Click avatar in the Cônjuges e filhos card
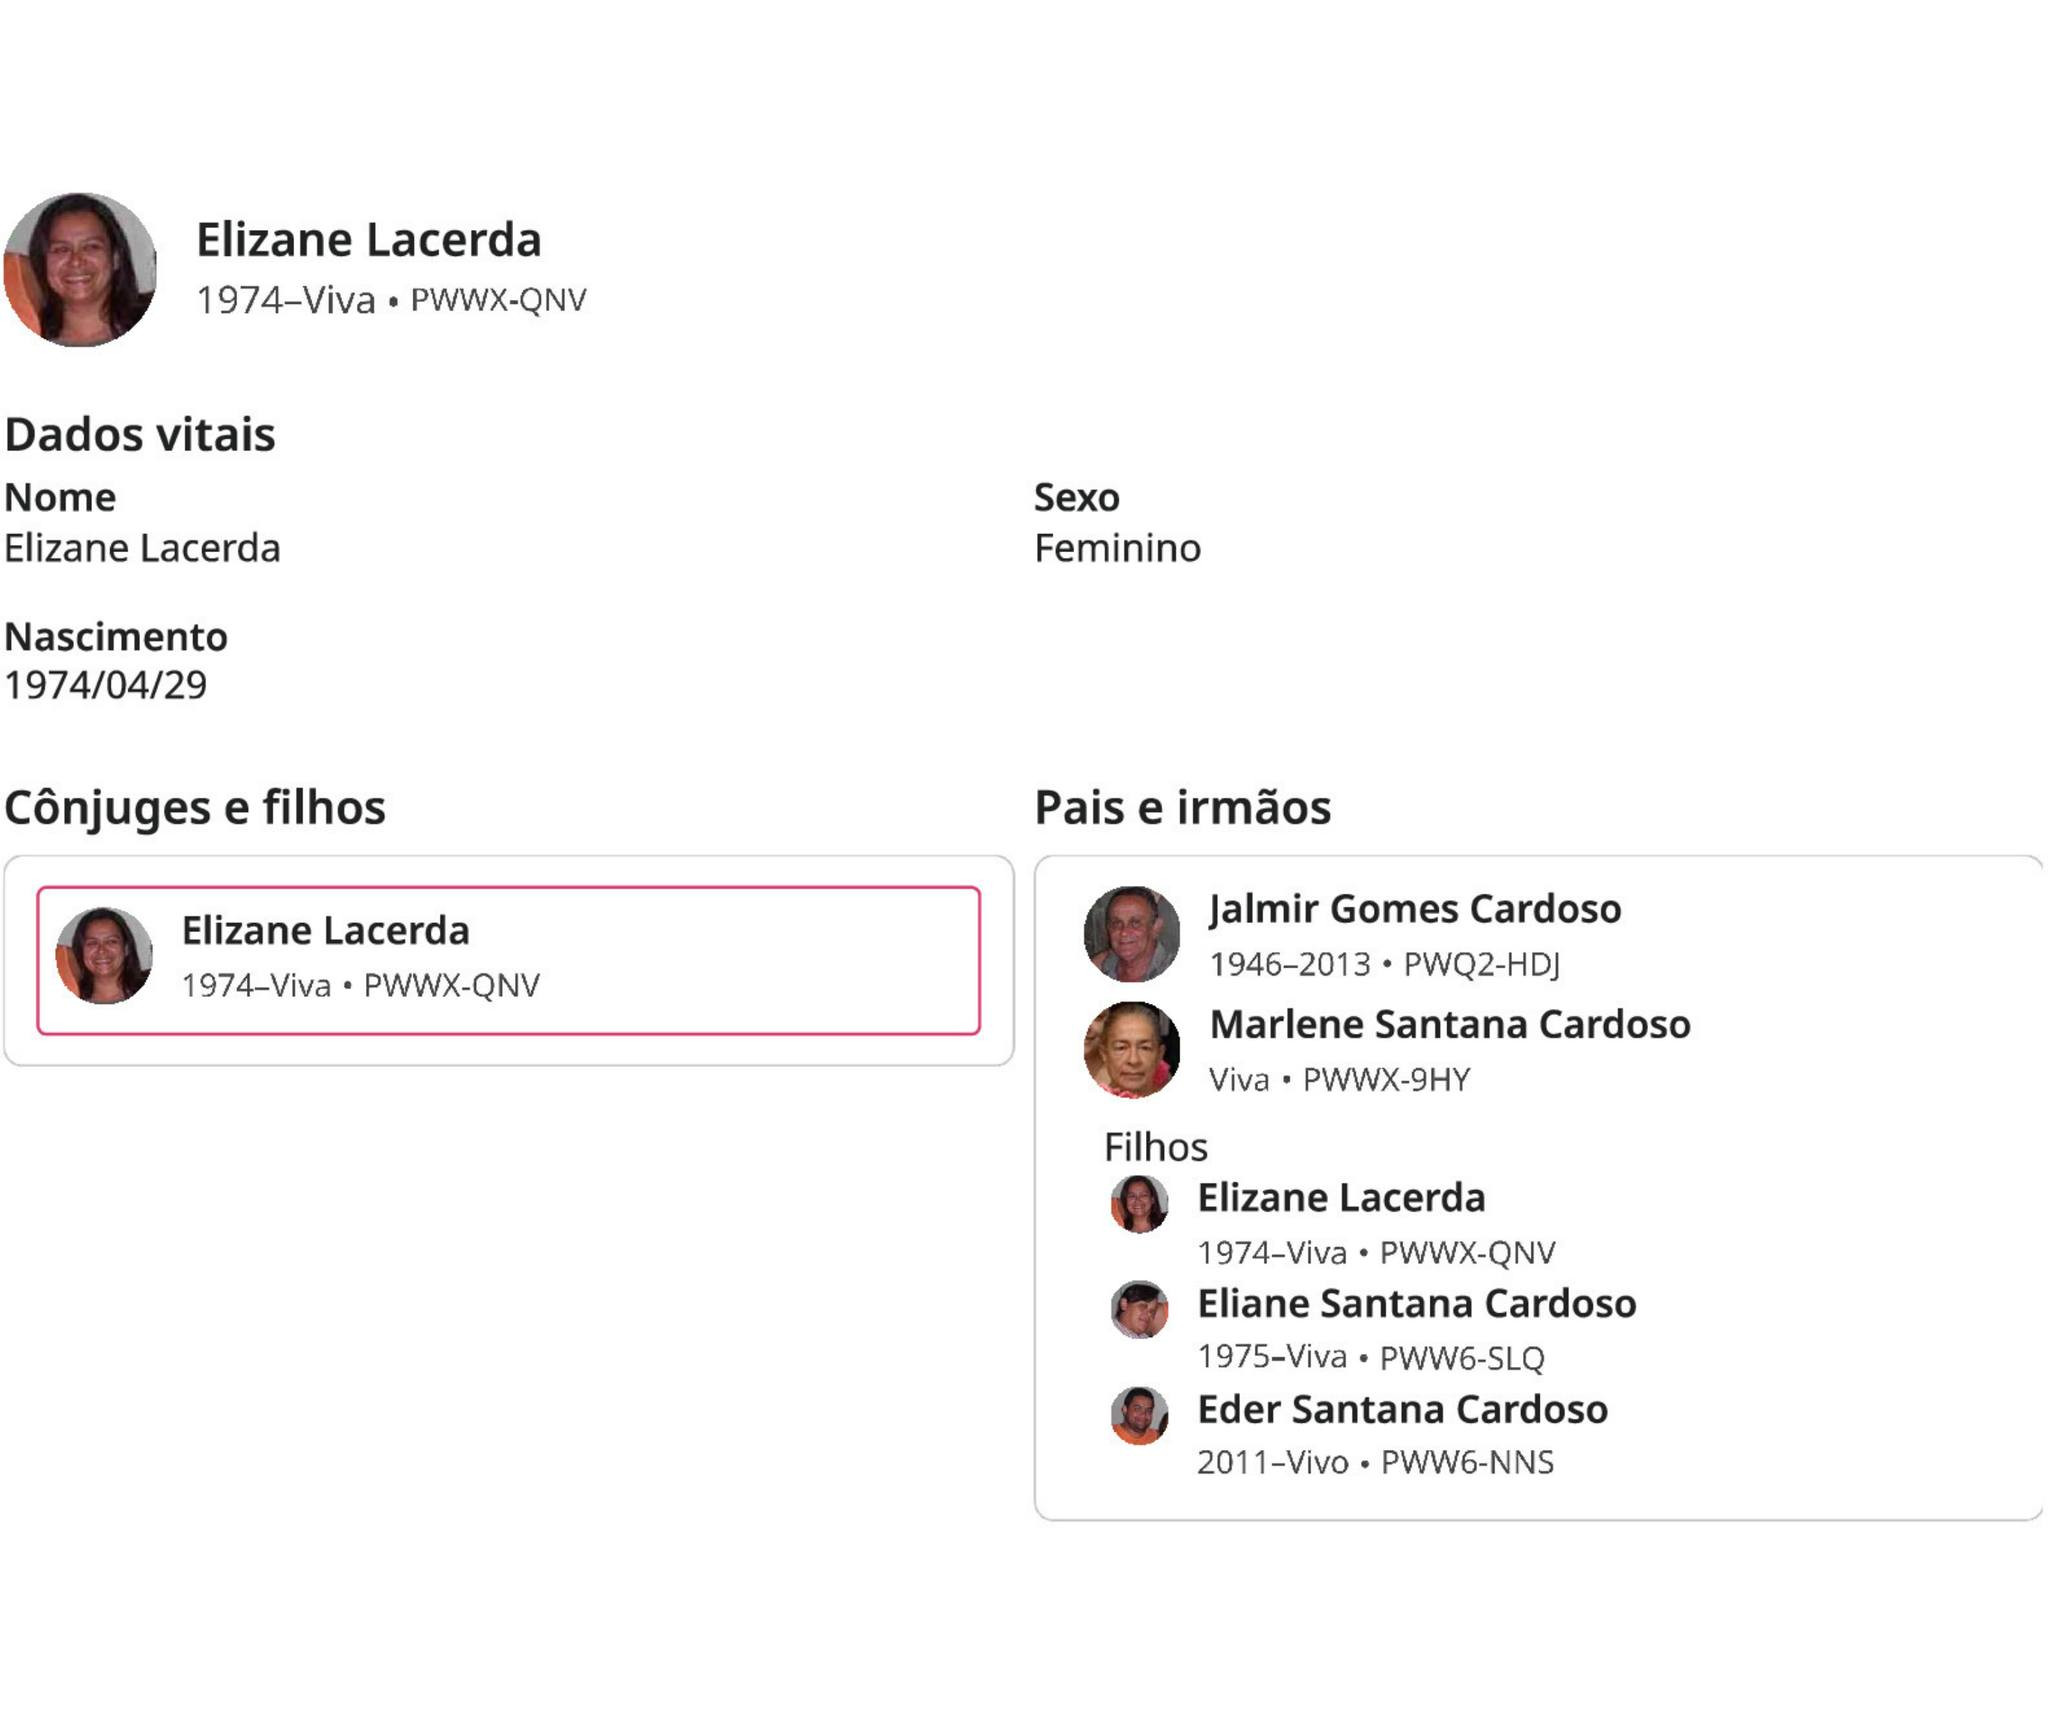Viewport: 2048px width, 1717px height. (104, 956)
